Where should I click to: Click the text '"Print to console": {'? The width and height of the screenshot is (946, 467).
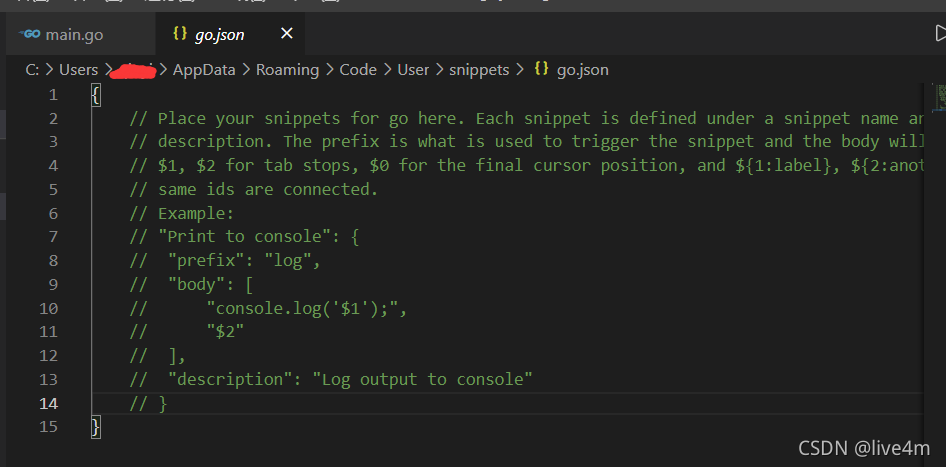coord(259,237)
